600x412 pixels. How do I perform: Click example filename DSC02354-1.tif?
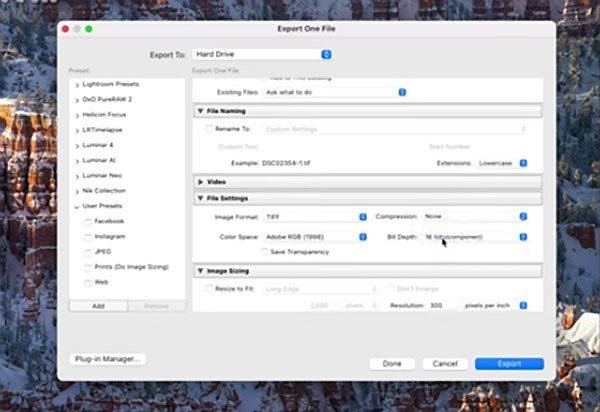(x=286, y=163)
